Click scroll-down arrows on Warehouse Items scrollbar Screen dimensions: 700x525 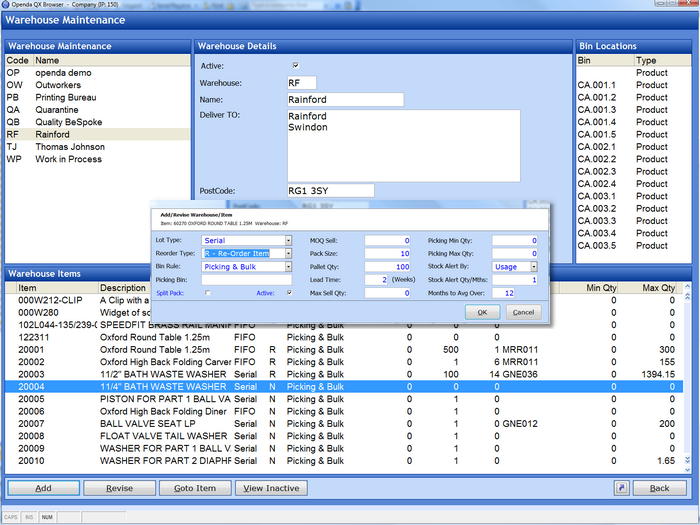[688, 460]
